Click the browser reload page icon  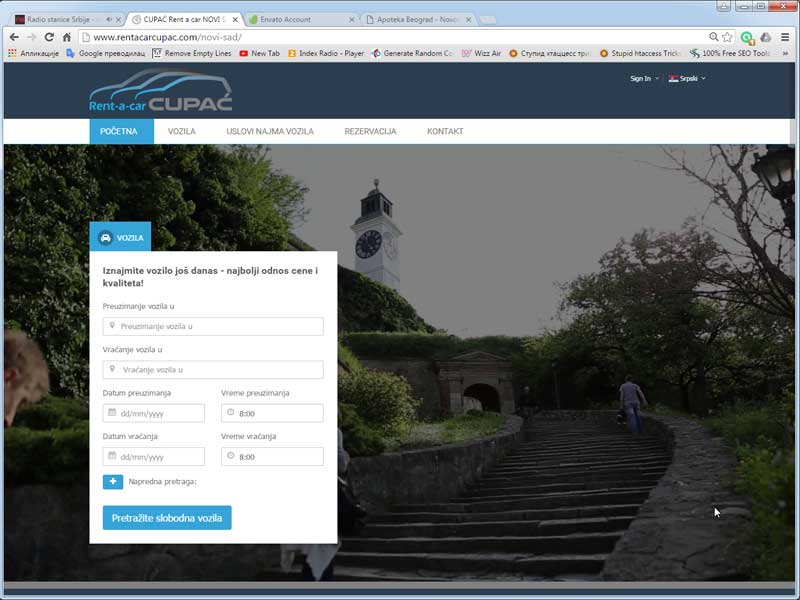click(x=49, y=37)
